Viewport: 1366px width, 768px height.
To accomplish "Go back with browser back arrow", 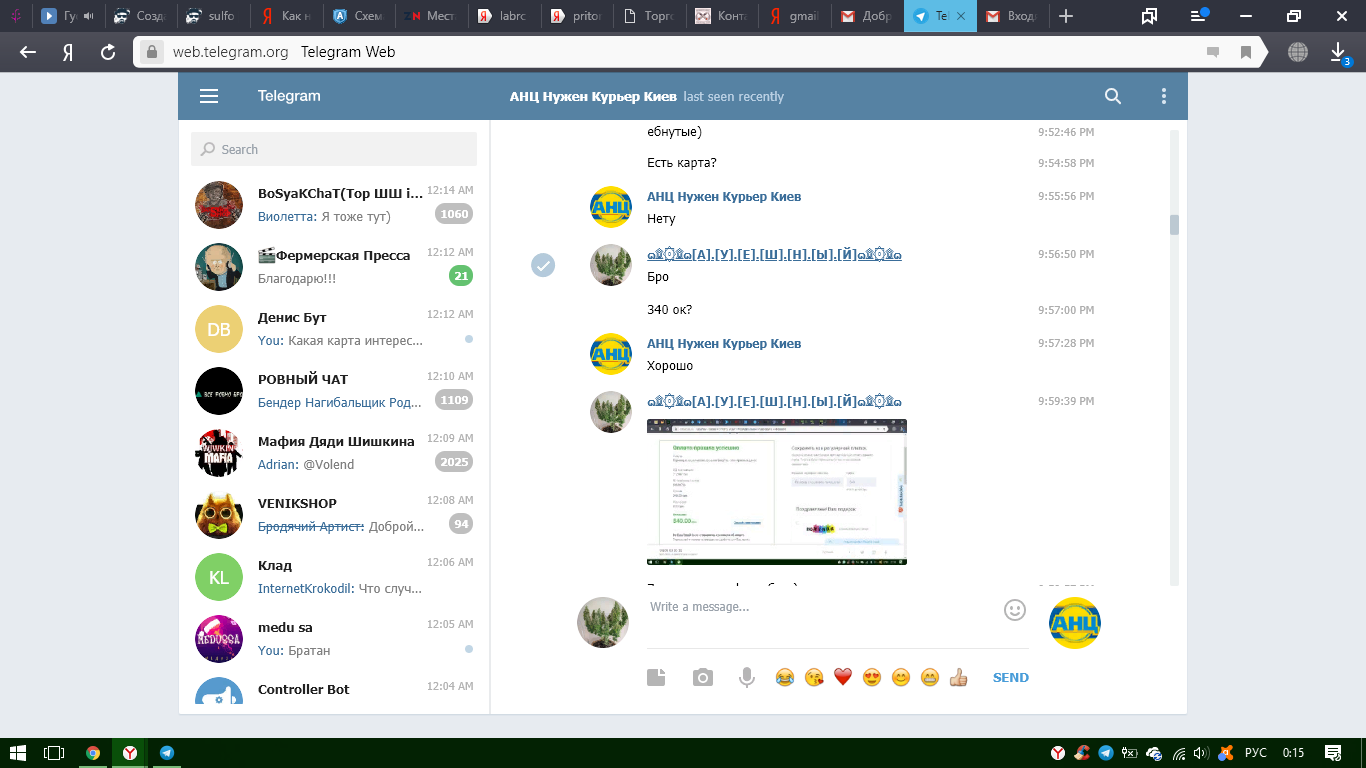I will [28, 52].
